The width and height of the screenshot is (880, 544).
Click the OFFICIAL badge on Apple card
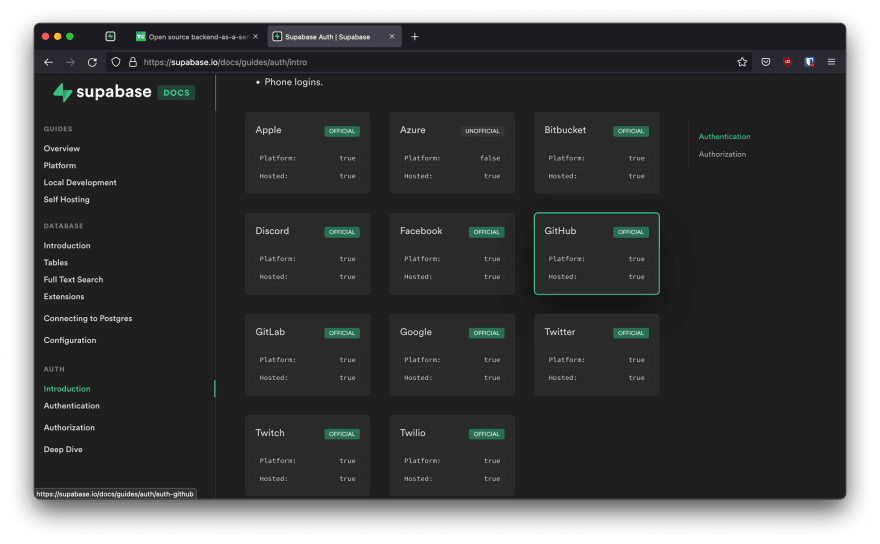click(342, 131)
